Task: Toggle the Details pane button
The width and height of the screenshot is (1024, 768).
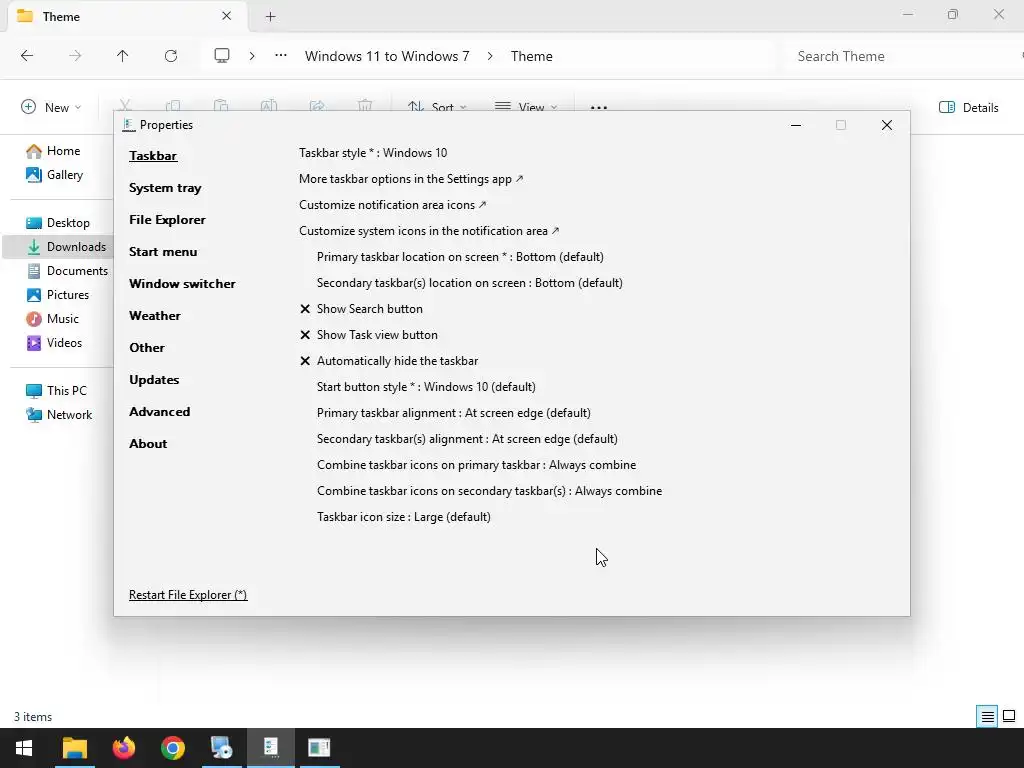Action: (x=968, y=107)
